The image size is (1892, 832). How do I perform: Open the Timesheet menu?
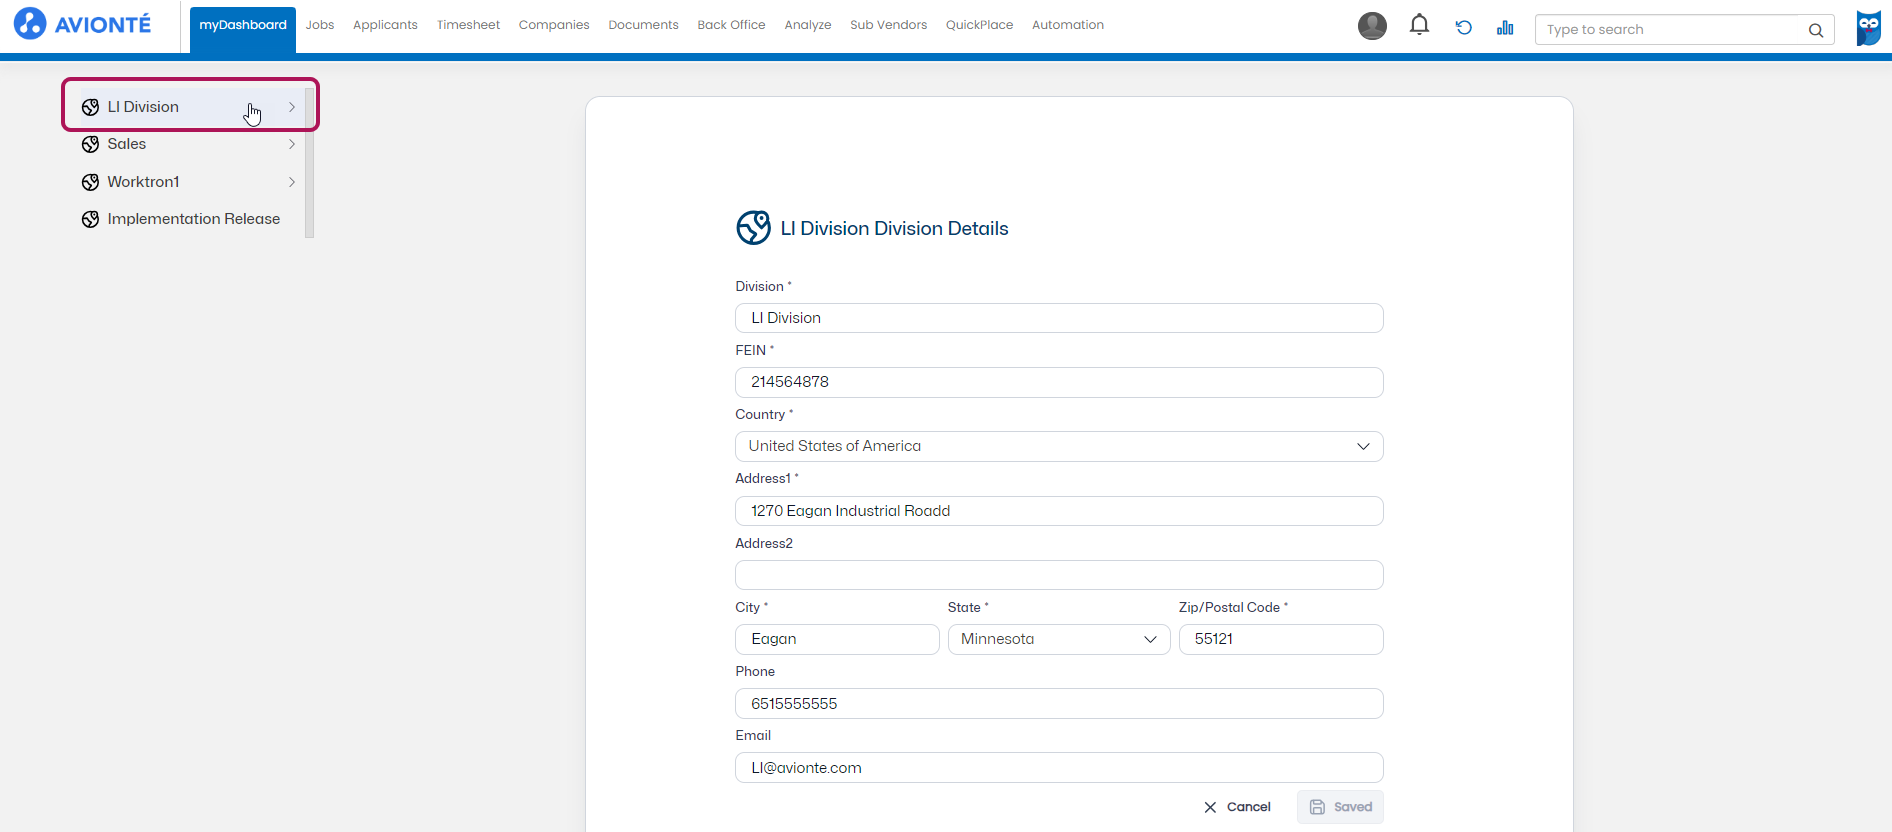point(468,25)
